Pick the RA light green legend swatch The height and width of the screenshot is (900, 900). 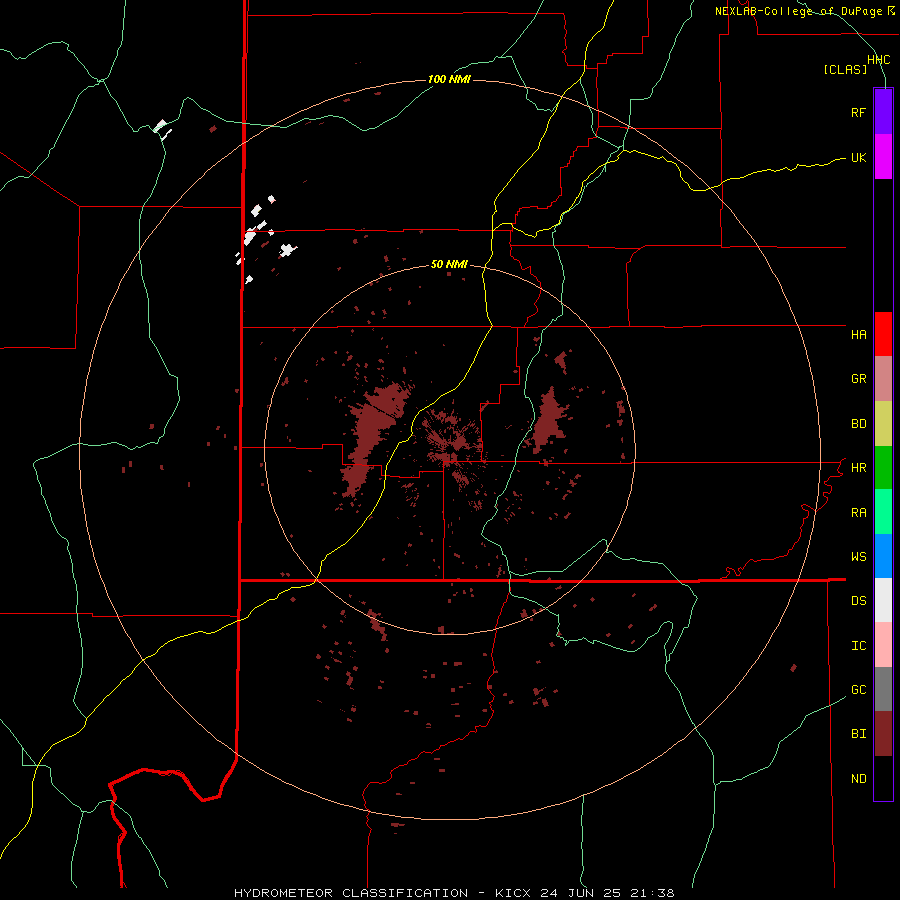883,512
